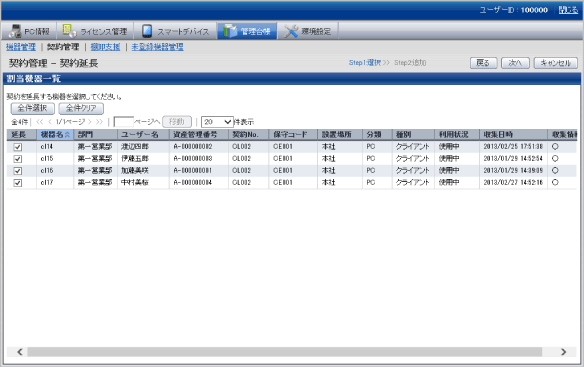Uncheck the 延長 checkbox for cl17
This screenshot has height=367, width=584.
pyautogui.click(x=18, y=183)
